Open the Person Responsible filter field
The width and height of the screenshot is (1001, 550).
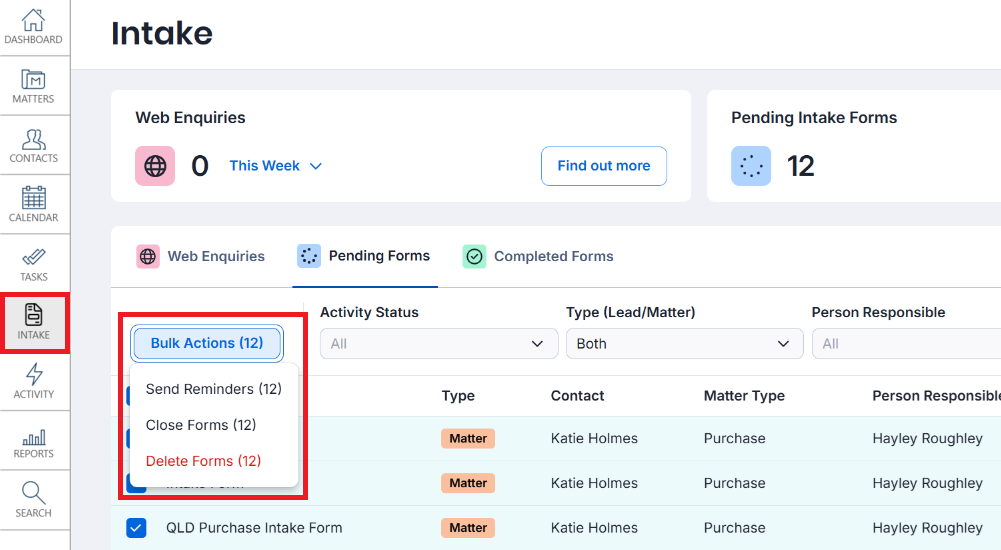[905, 343]
